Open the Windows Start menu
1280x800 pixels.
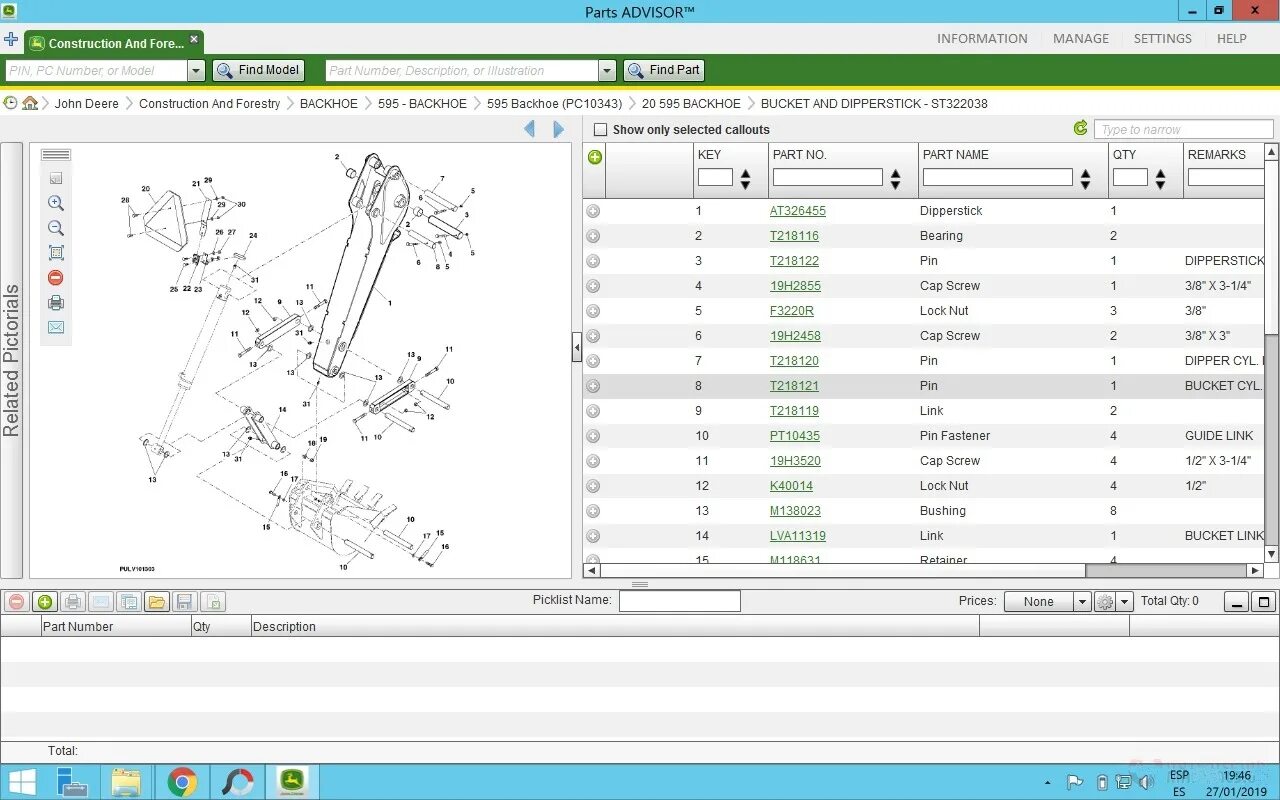tap(22, 782)
